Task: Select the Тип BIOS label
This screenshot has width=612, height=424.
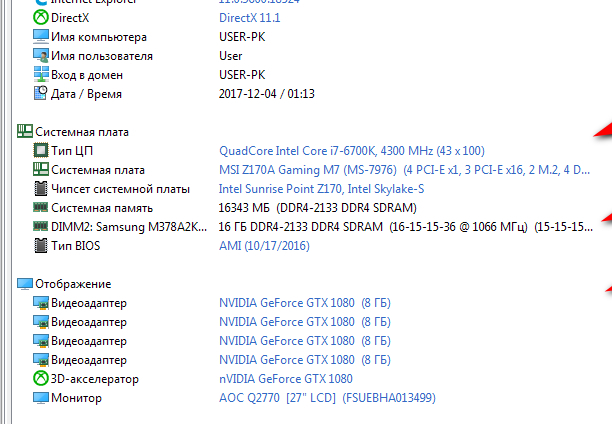Action: click(75, 246)
